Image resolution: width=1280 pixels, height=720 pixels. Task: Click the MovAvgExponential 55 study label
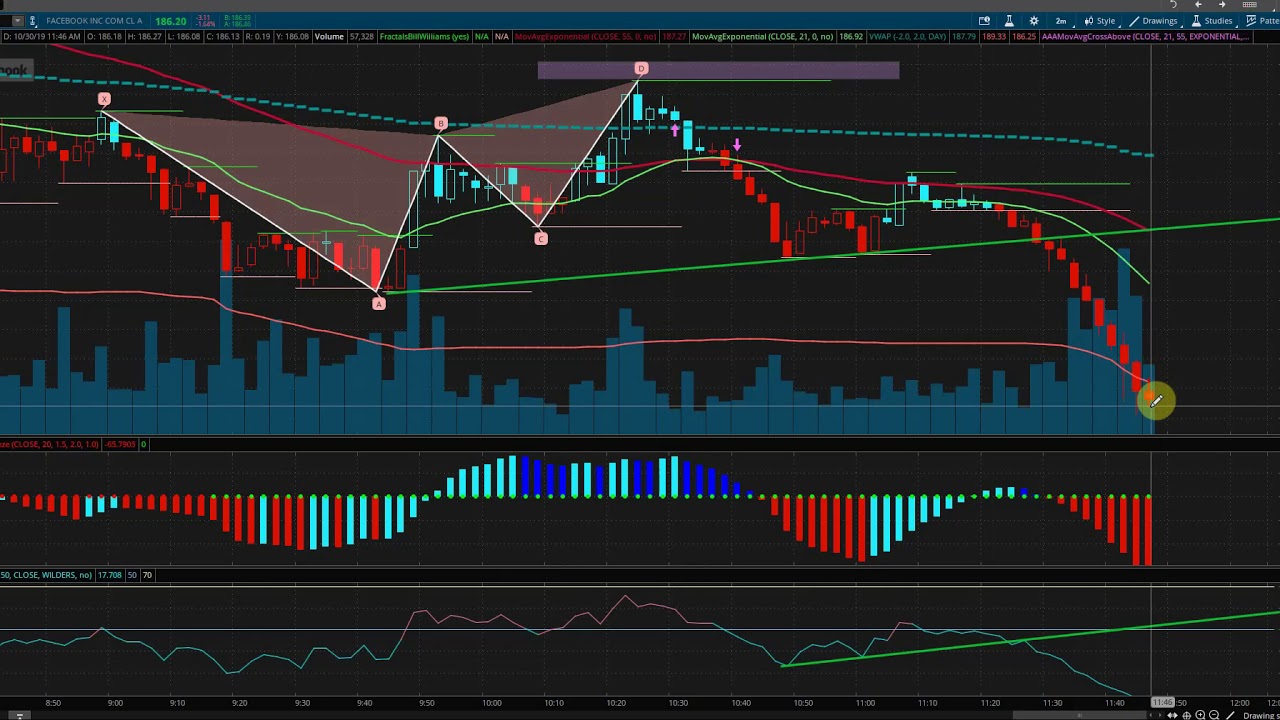coord(585,37)
